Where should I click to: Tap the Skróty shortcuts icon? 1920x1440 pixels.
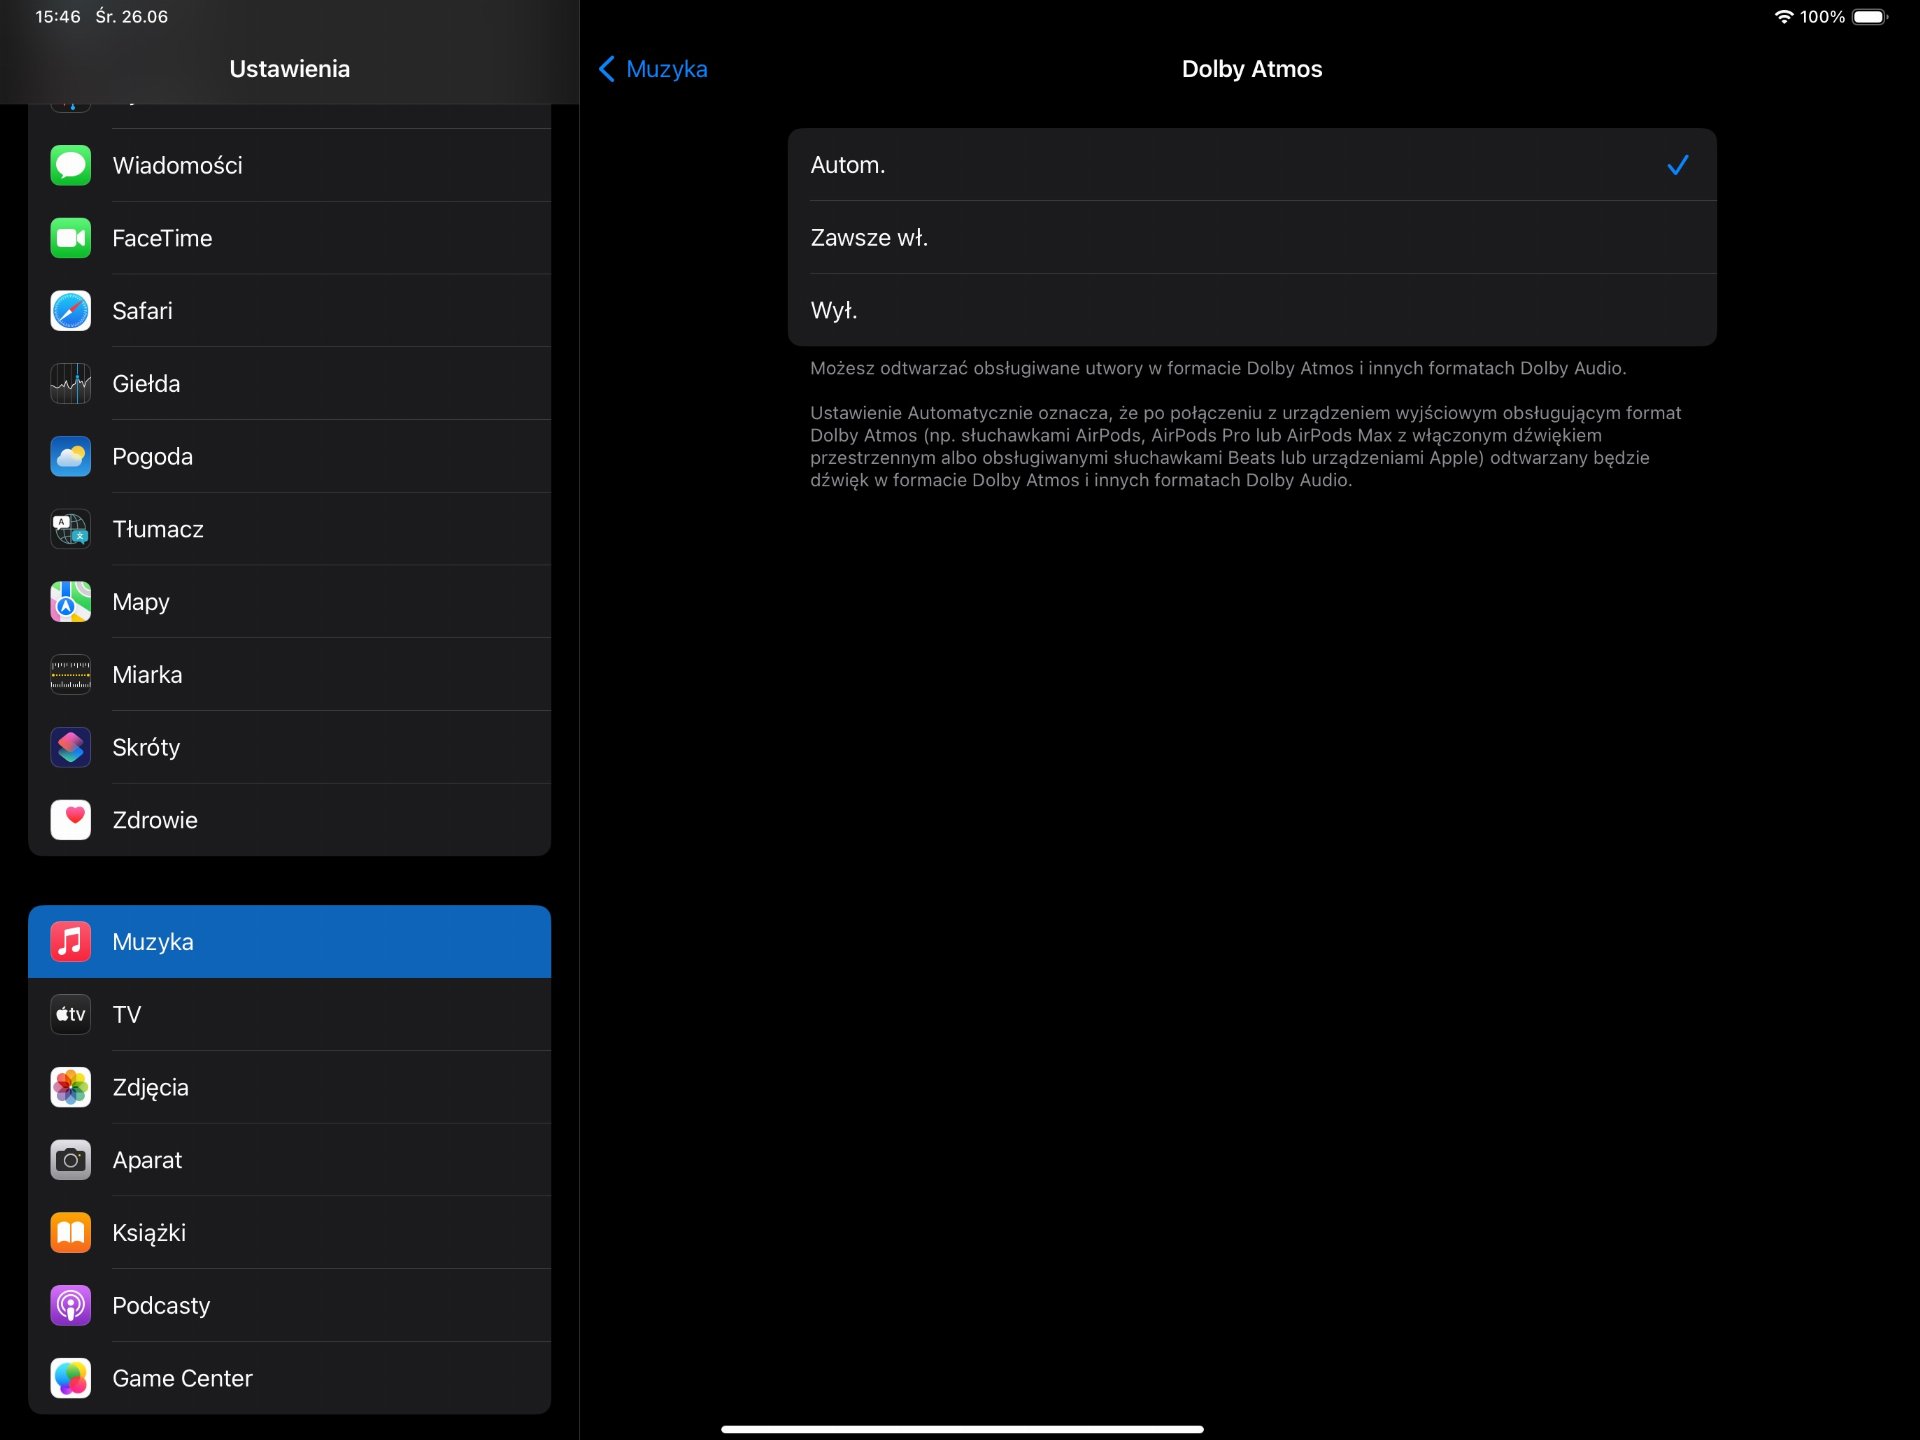click(71, 747)
